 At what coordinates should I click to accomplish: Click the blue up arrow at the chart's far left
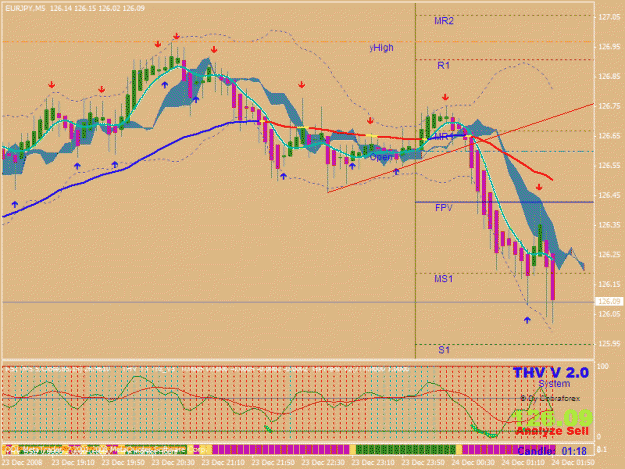tap(15, 204)
